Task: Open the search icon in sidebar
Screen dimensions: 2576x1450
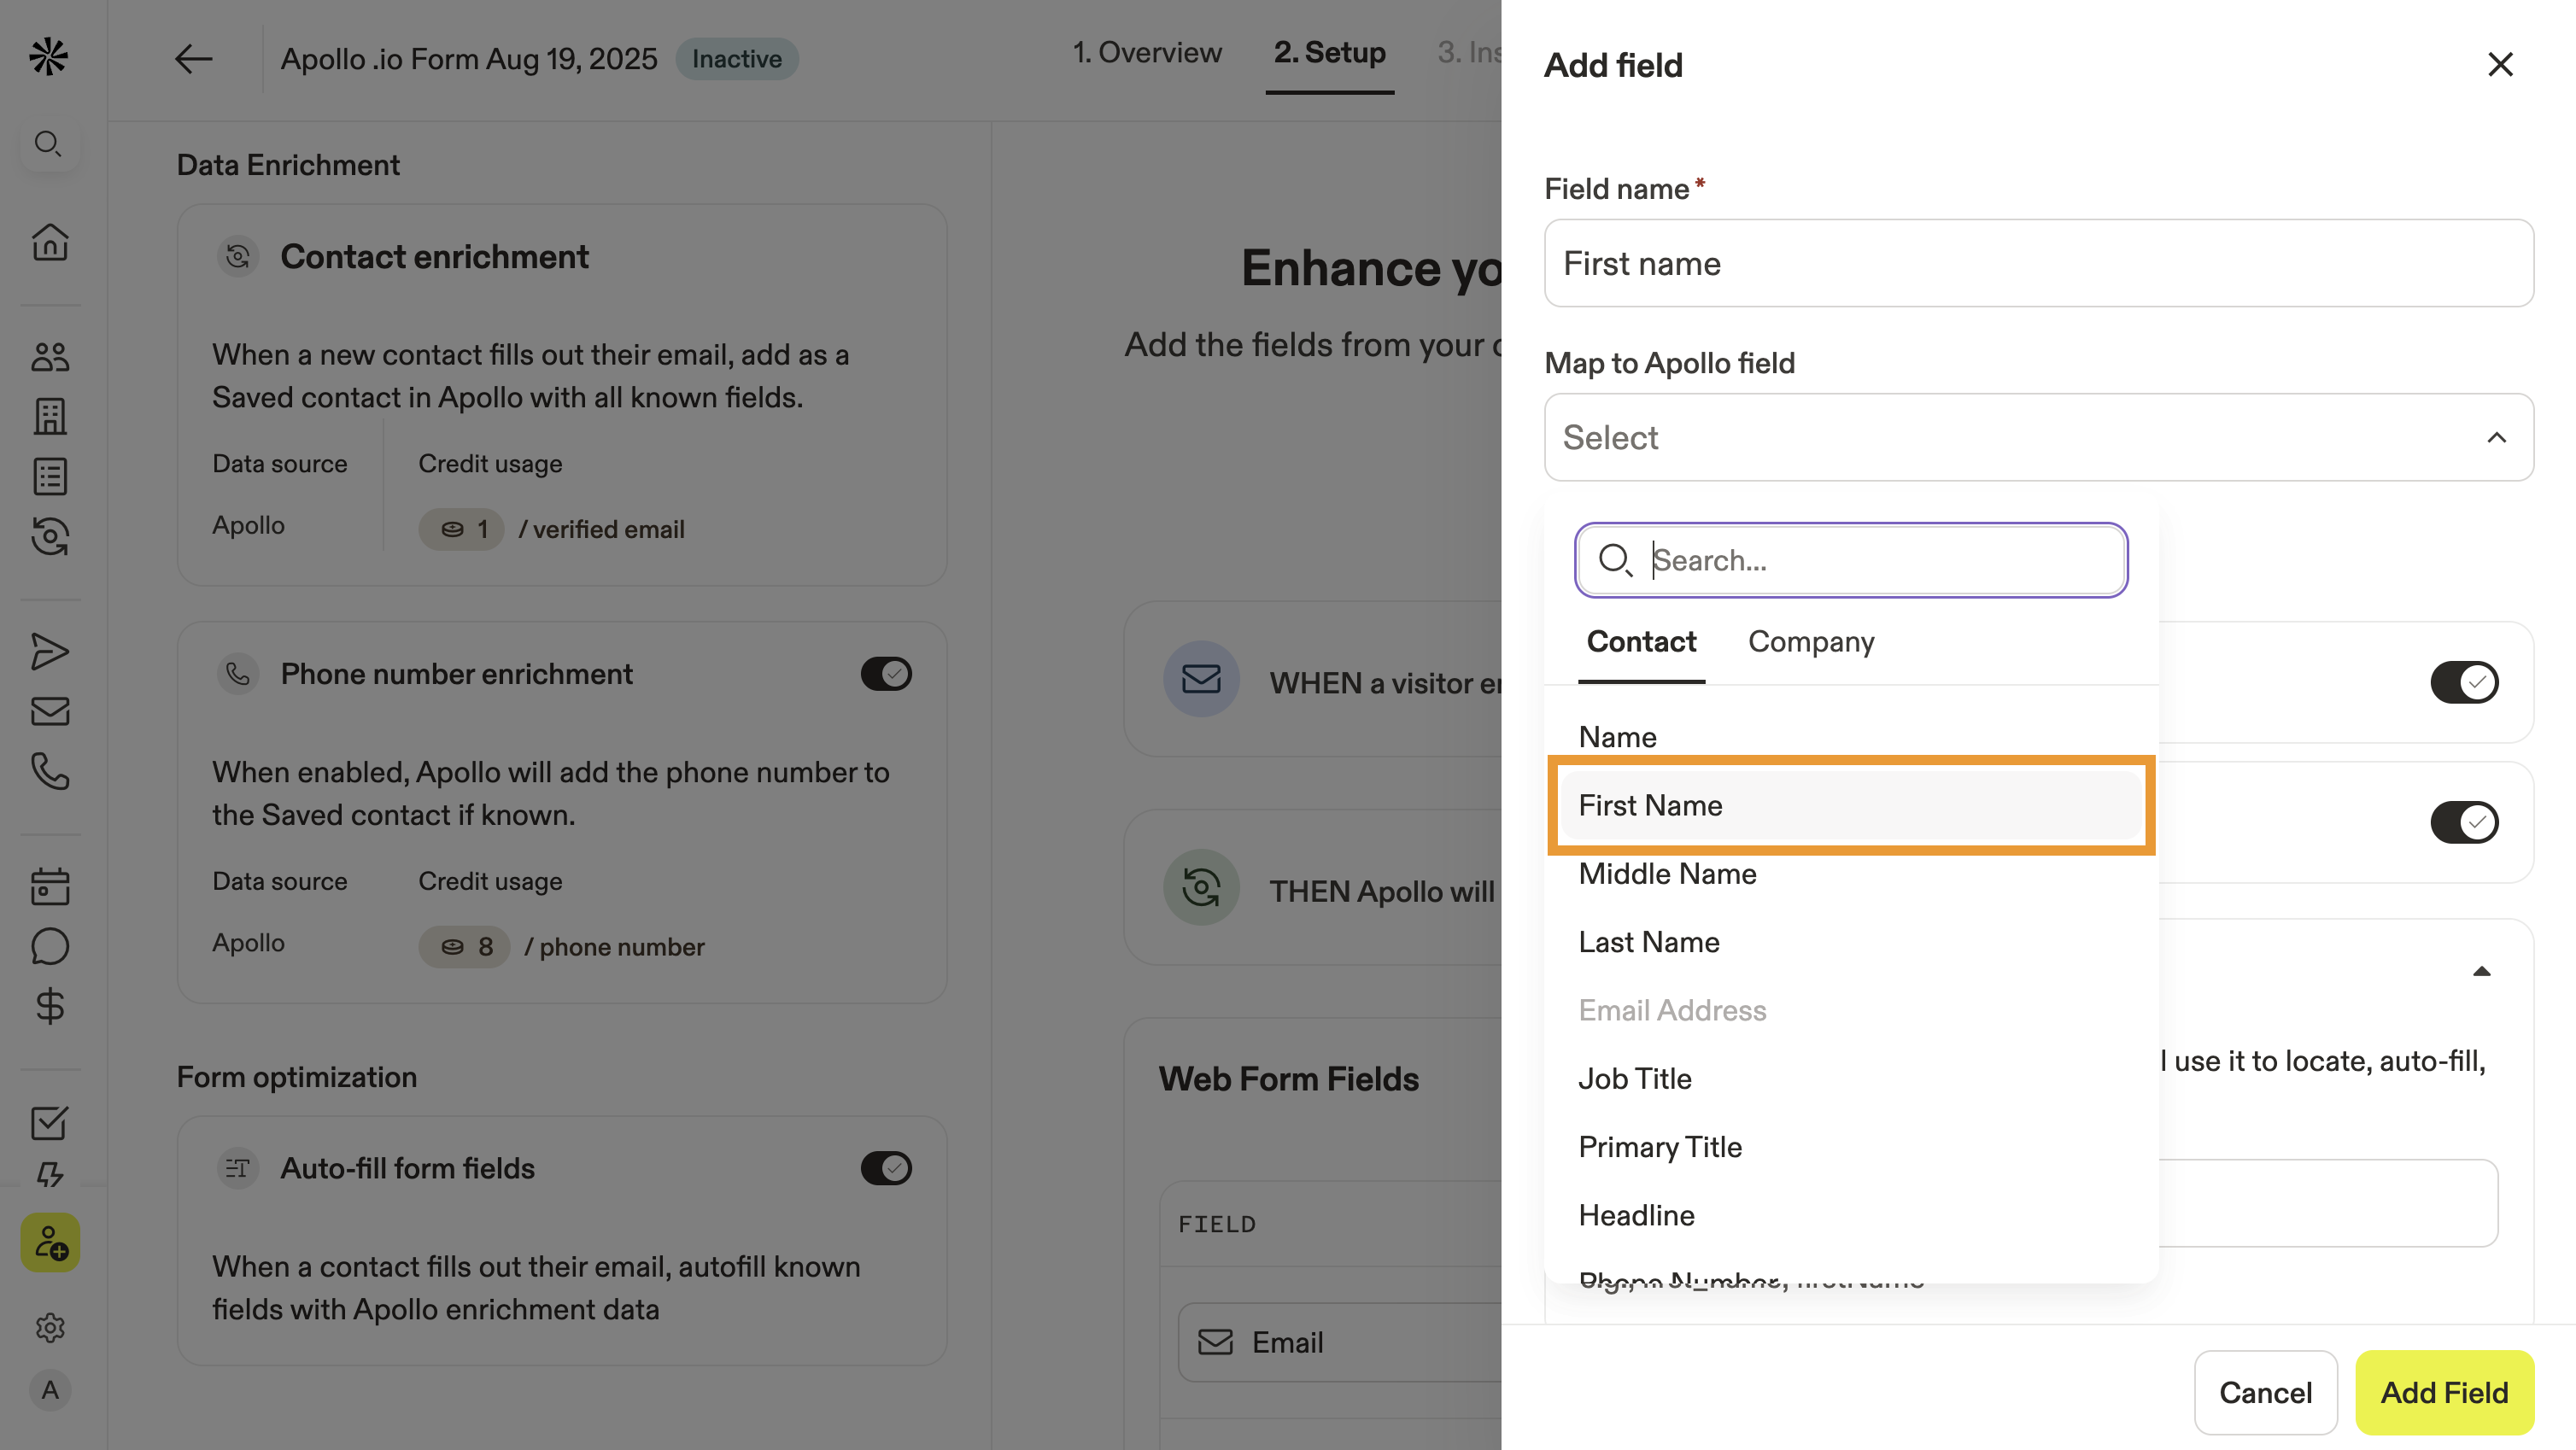Action: coord(48,144)
